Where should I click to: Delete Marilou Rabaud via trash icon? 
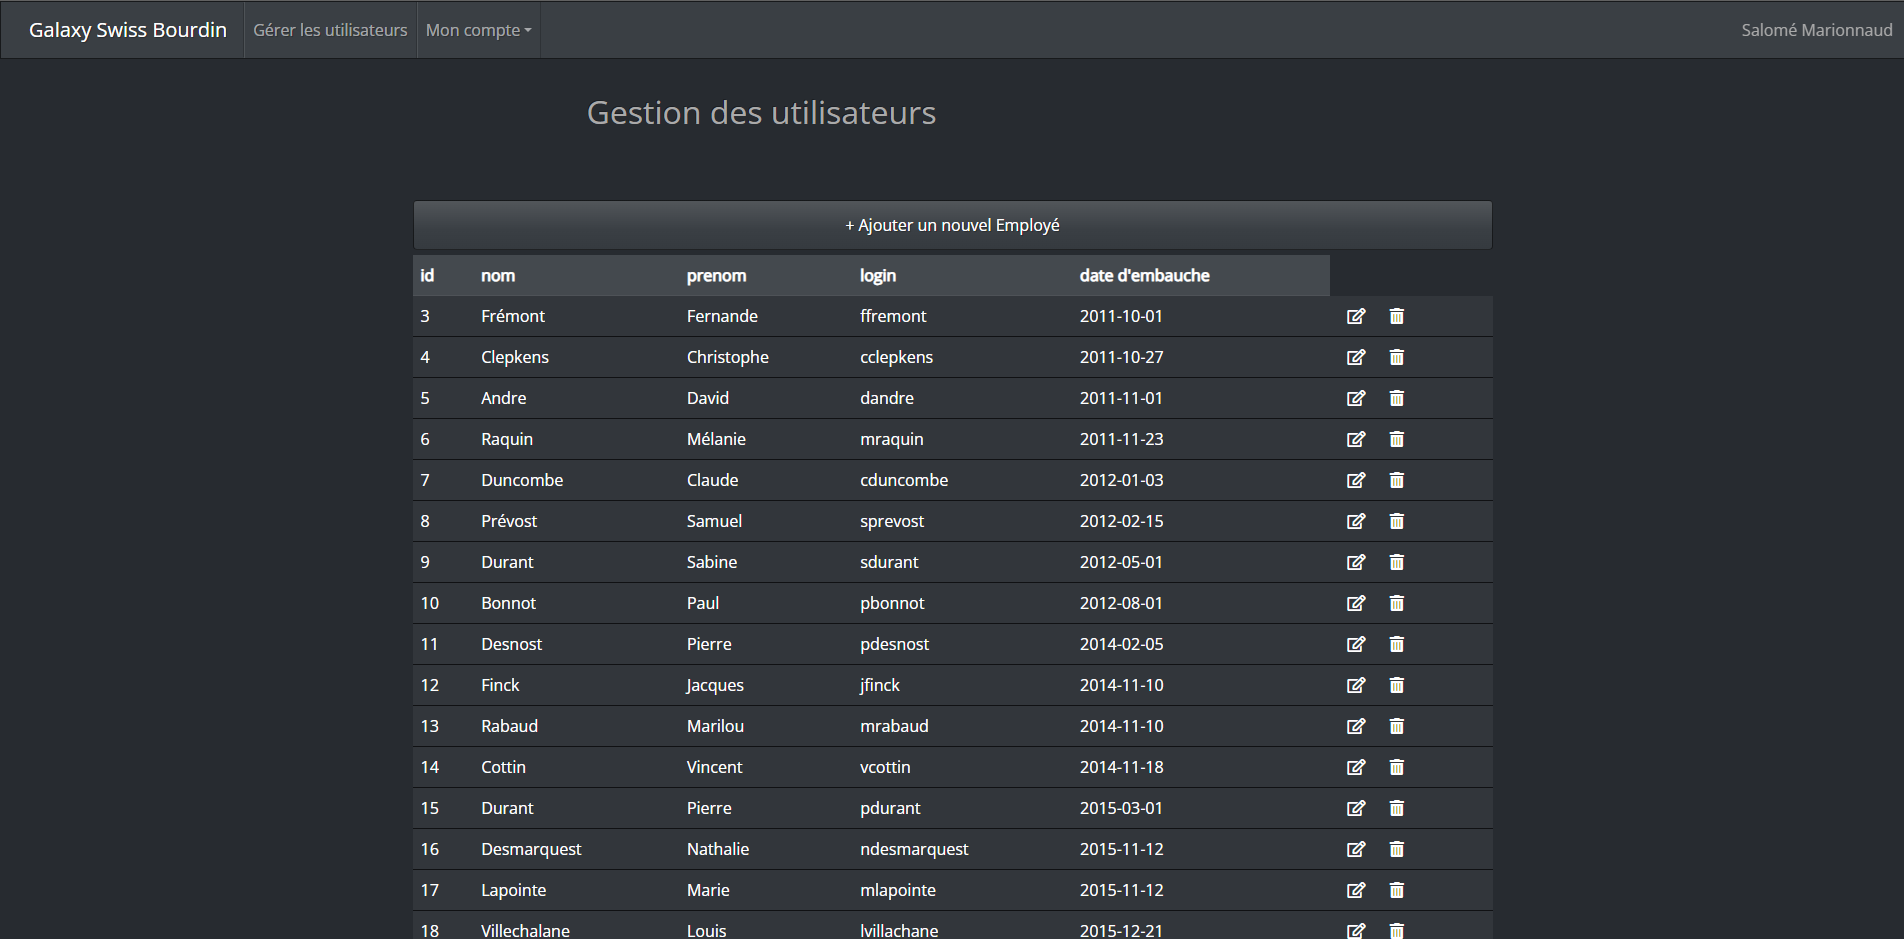coord(1396,726)
